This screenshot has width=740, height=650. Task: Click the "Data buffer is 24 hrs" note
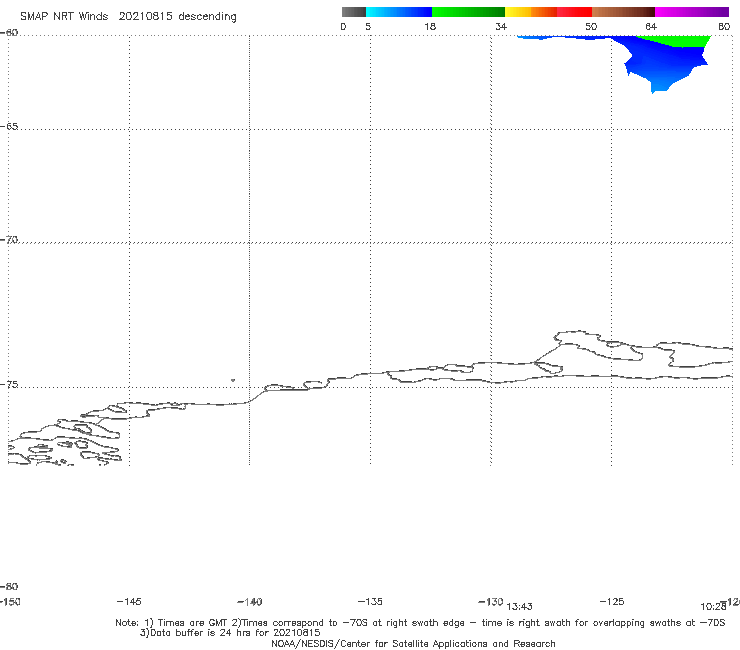[230, 633]
